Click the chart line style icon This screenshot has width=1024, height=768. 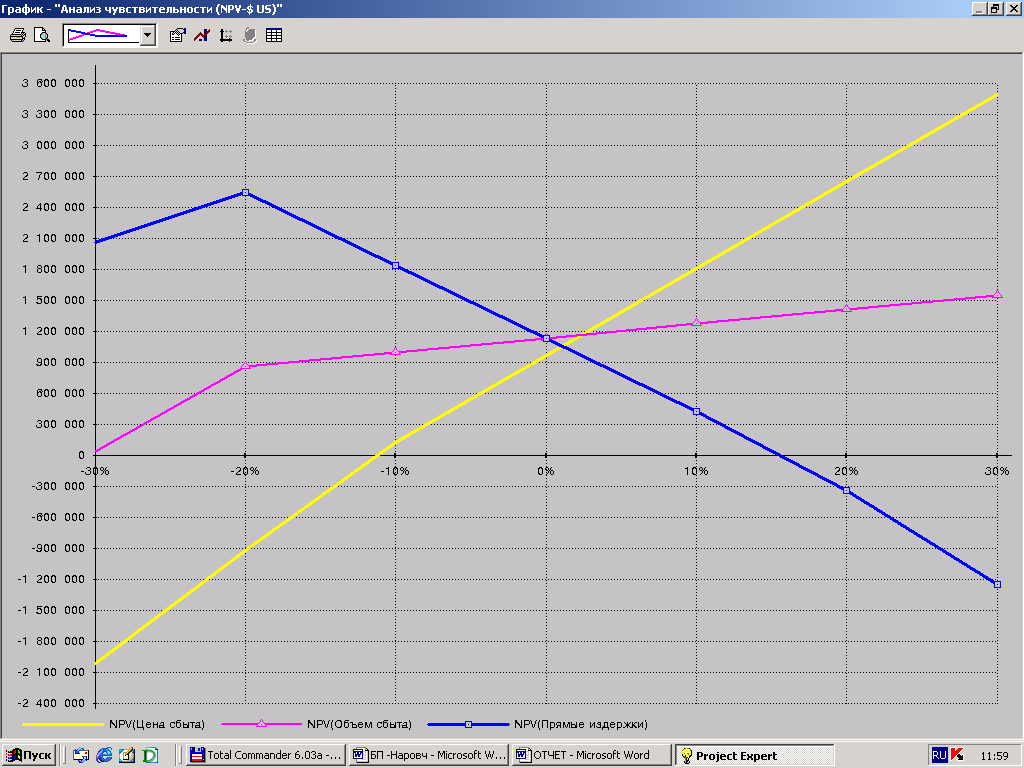pyautogui.click(x=202, y=35)
